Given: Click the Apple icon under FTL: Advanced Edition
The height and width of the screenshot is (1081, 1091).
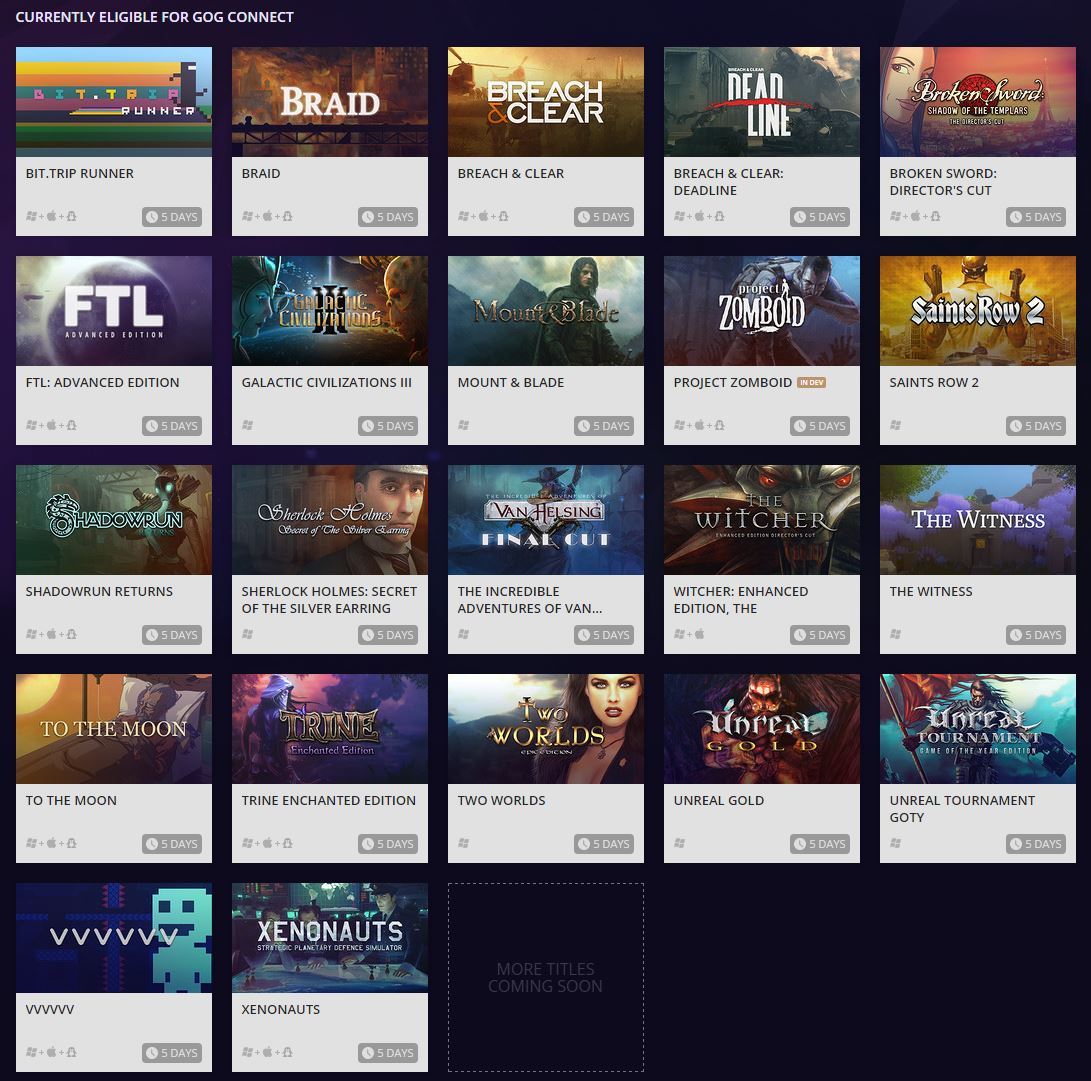Looking at the screenshot, I should point(51,425).
